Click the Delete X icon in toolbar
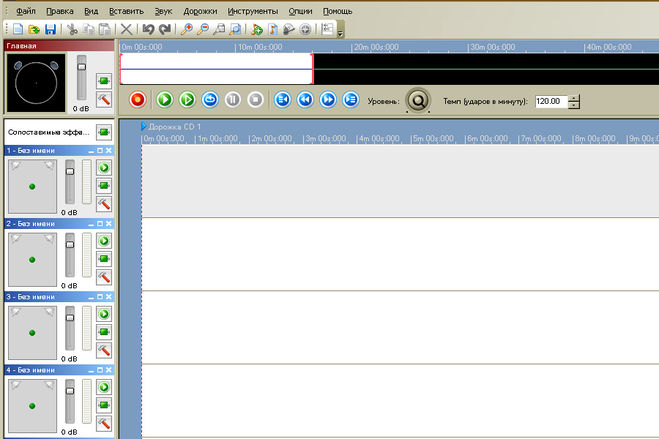Screen dimensions: 659x439 [x=125, y=30]
